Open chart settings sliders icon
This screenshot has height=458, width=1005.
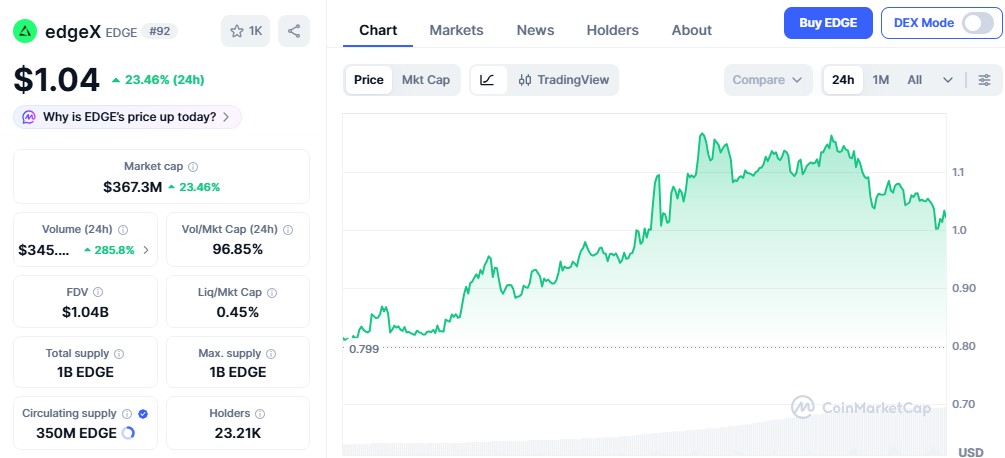[984, 80]
